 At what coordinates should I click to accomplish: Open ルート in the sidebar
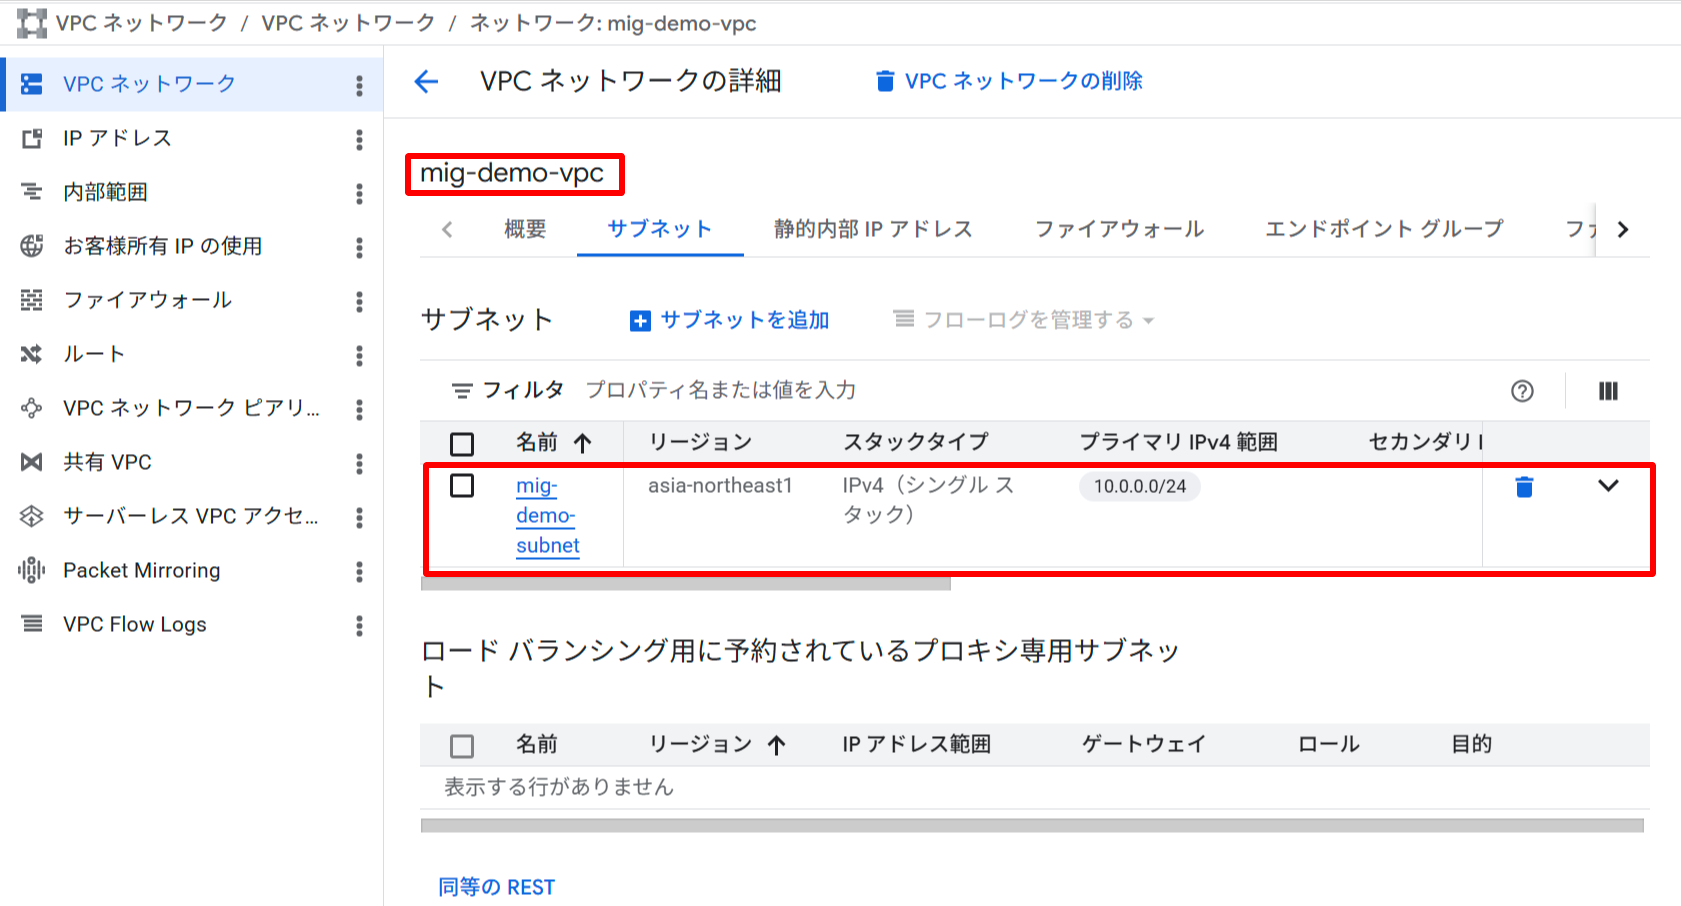[94, 354]
